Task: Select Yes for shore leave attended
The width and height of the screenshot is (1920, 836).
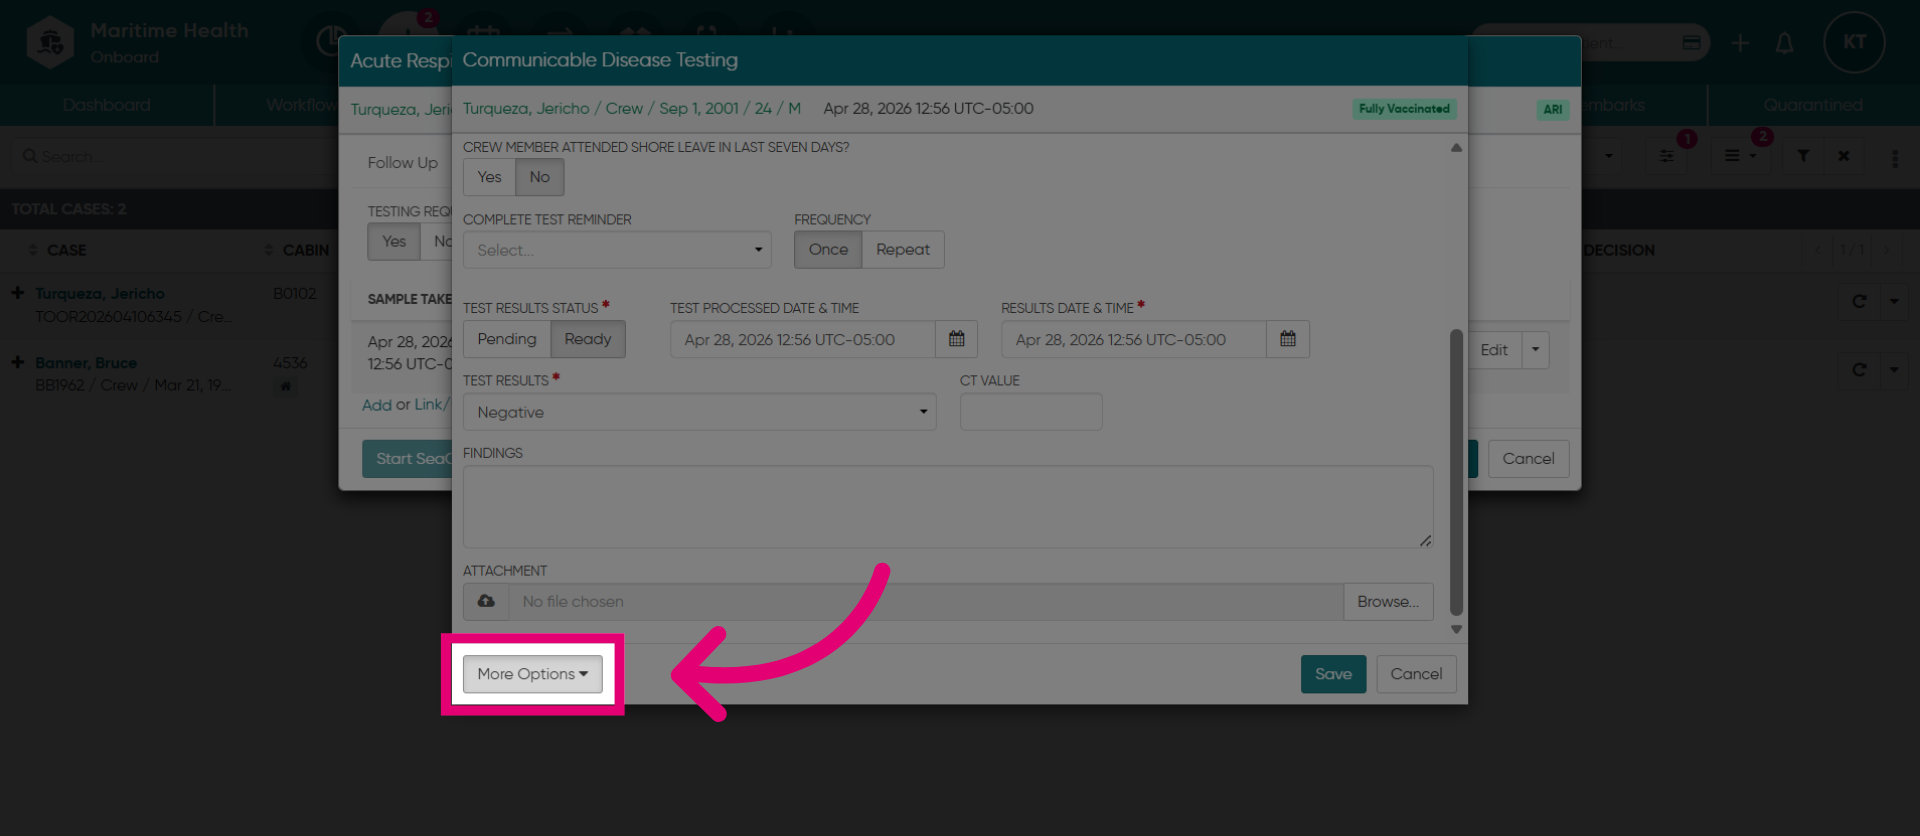Action: (489, 177)
